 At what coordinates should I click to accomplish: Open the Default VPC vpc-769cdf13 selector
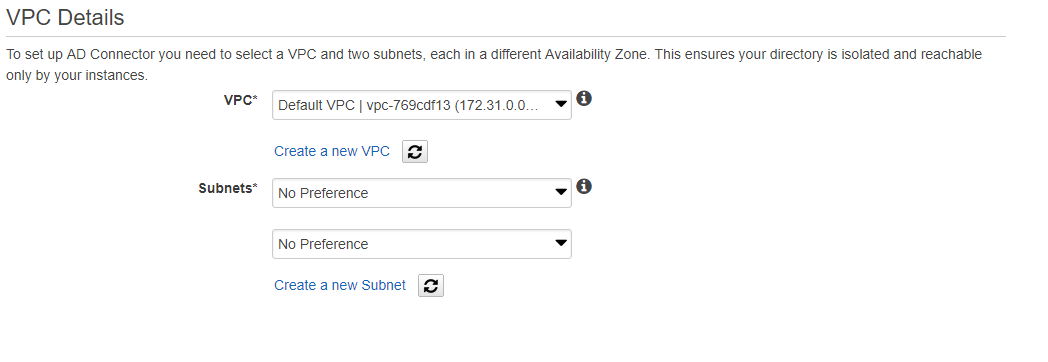pyautogui.click(x=422, y=105)
